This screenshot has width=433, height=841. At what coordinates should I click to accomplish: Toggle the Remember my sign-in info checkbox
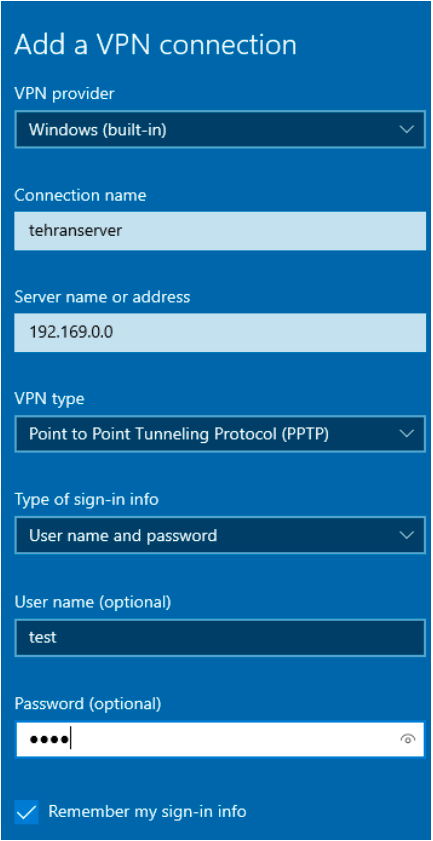point(26,811)
